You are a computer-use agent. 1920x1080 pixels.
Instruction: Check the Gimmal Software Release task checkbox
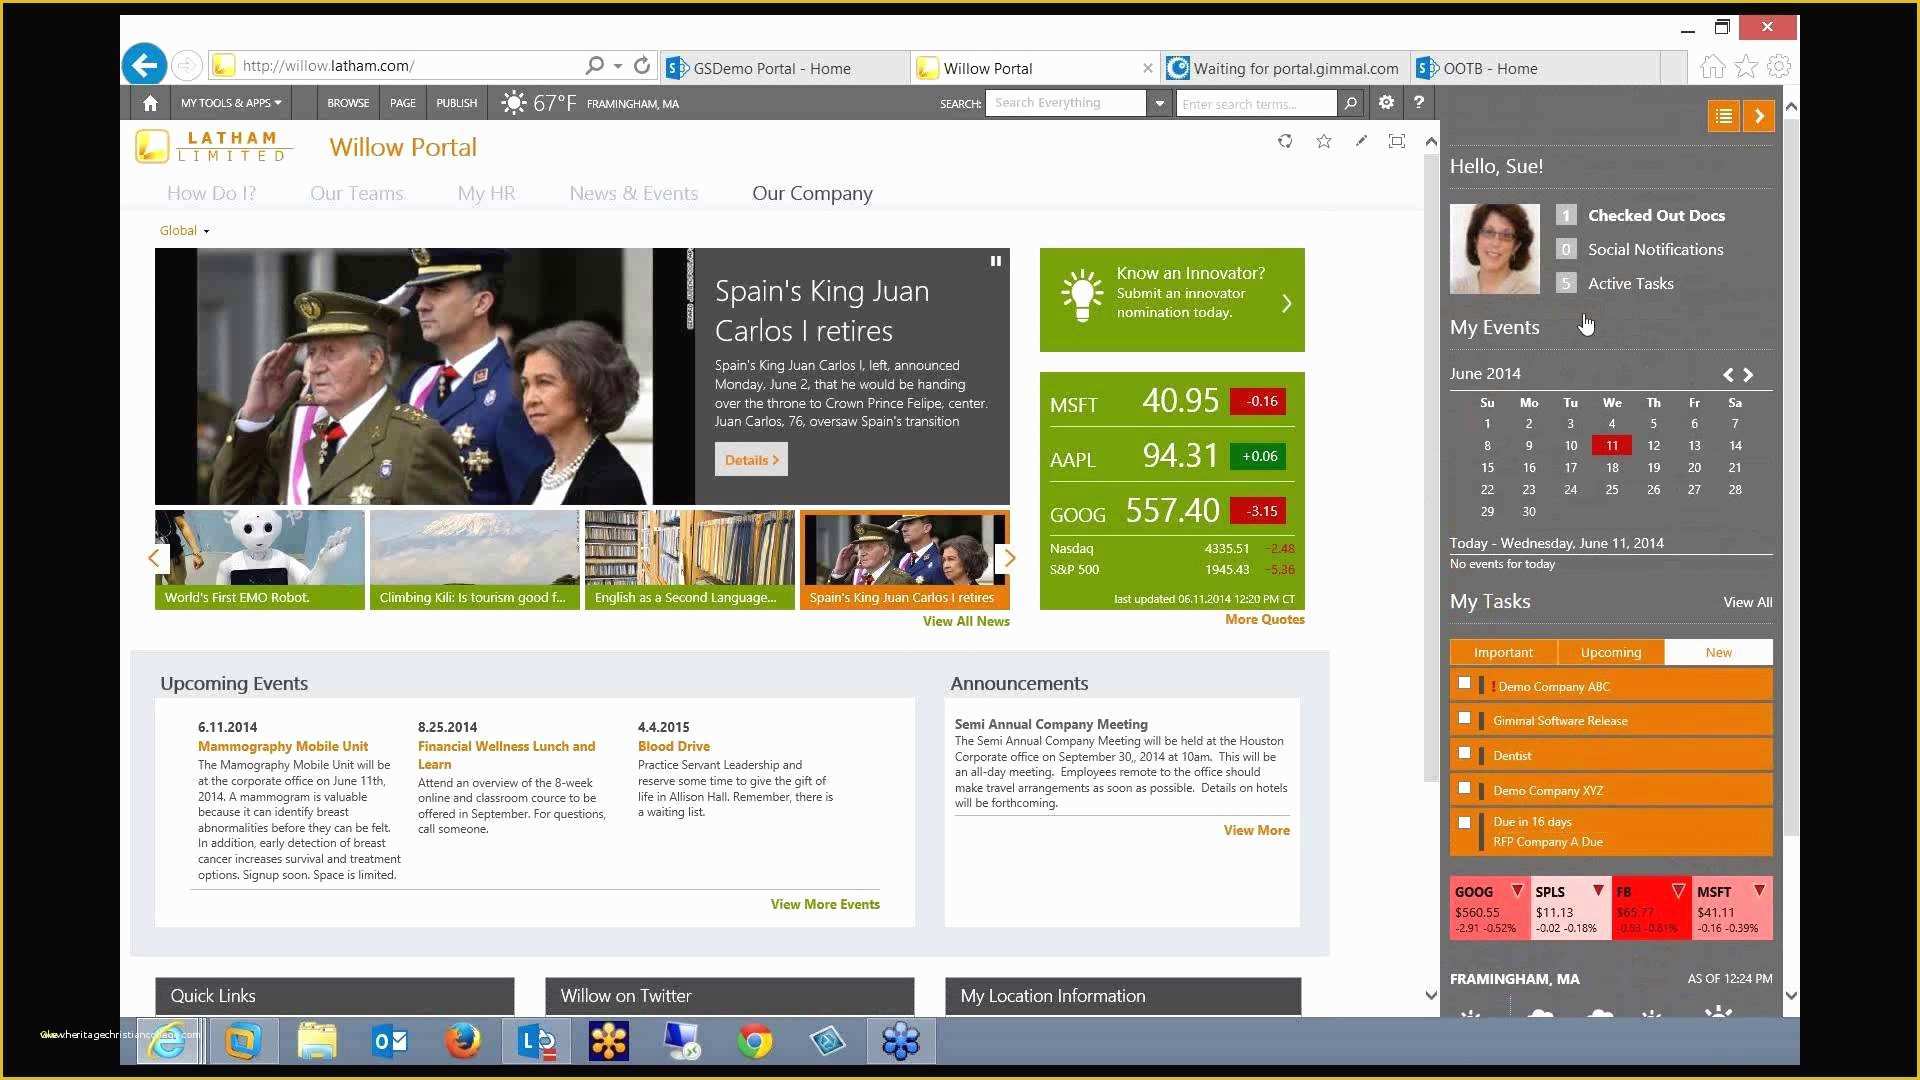[1465, 719]
